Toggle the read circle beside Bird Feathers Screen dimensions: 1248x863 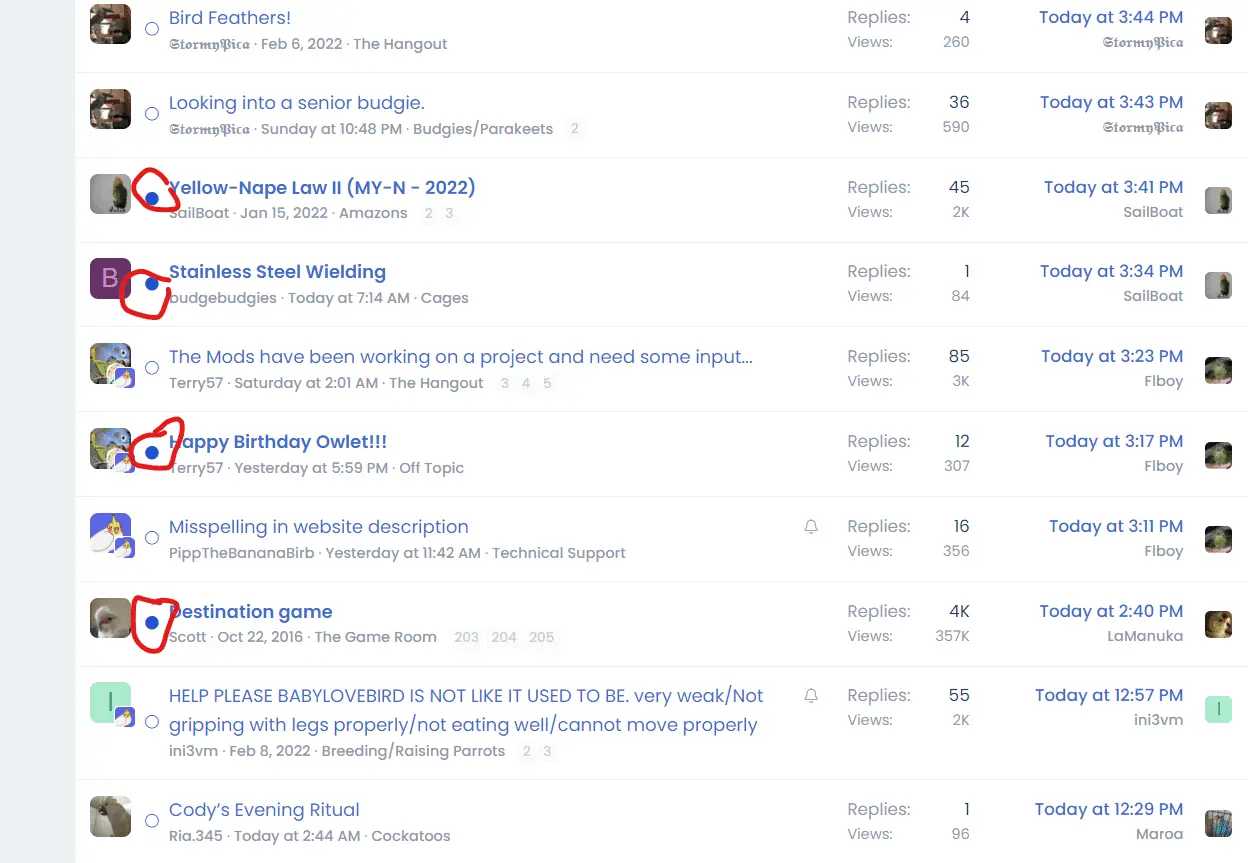pyautogui.click(x=152, y=29)
